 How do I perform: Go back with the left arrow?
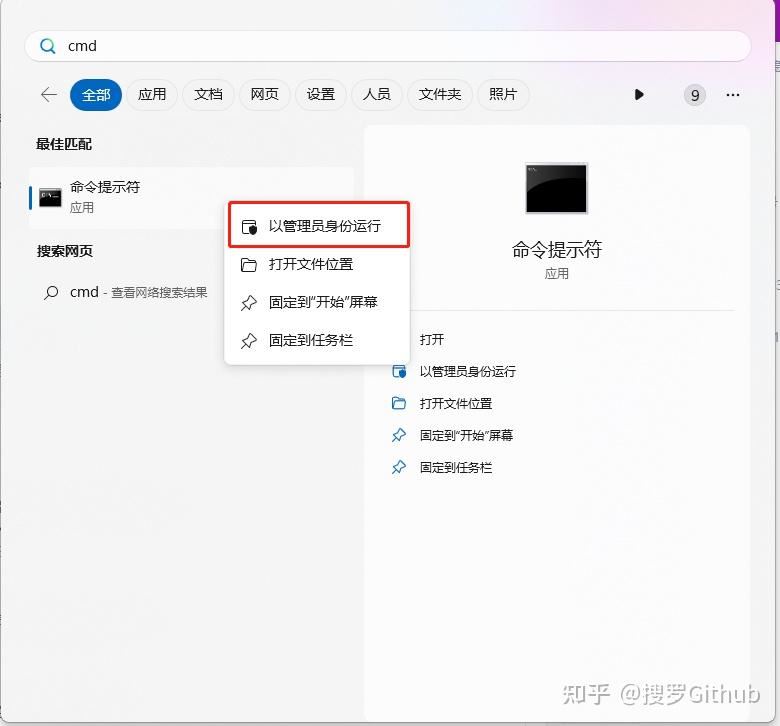[49, 95]
